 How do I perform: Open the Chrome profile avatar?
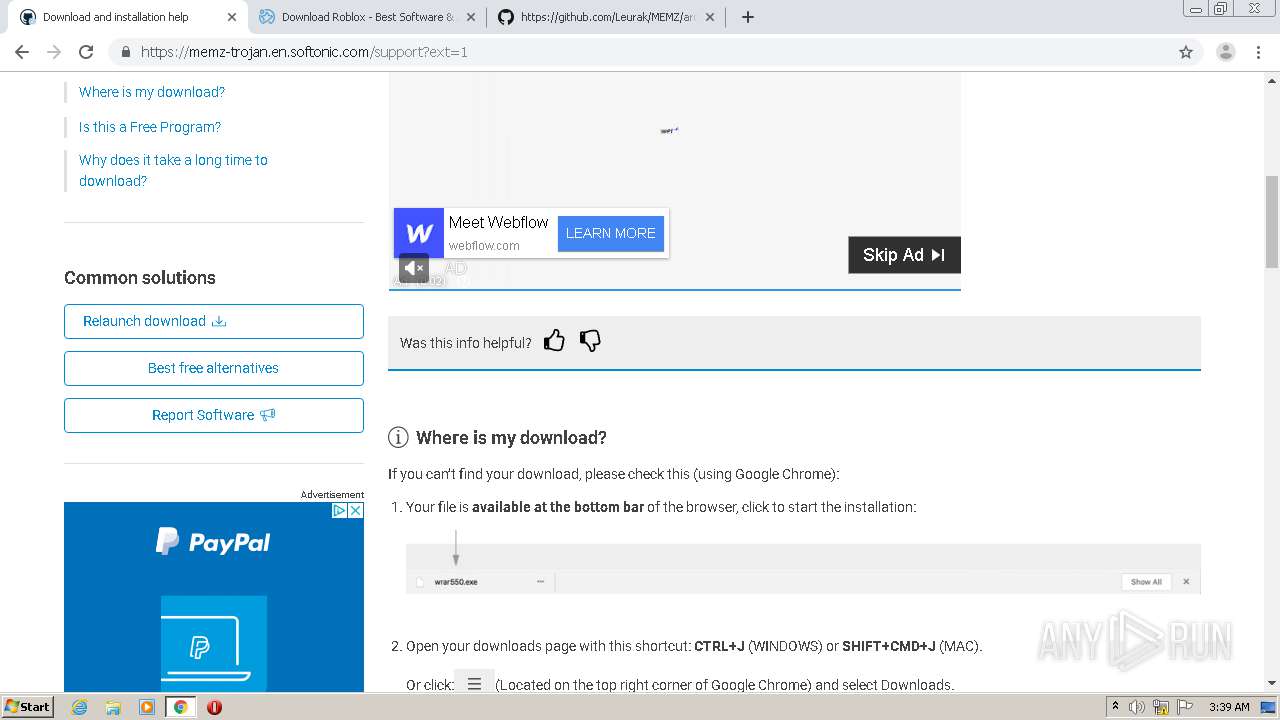coord(1225,52)
